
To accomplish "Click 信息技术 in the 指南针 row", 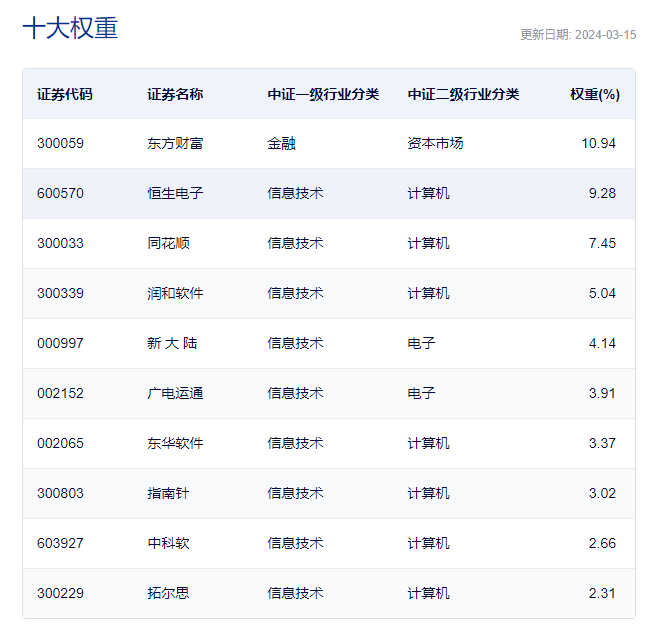I will tap(295, 493).
